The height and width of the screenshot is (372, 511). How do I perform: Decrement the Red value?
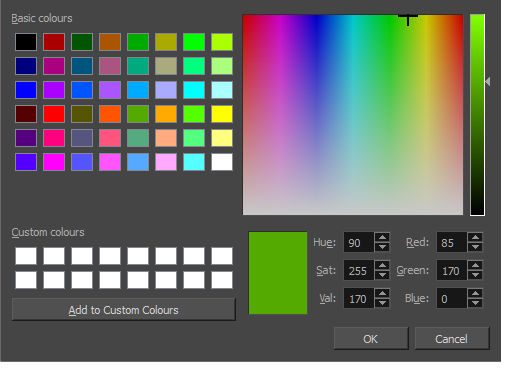pyautogui.click(x=475, y=247)
